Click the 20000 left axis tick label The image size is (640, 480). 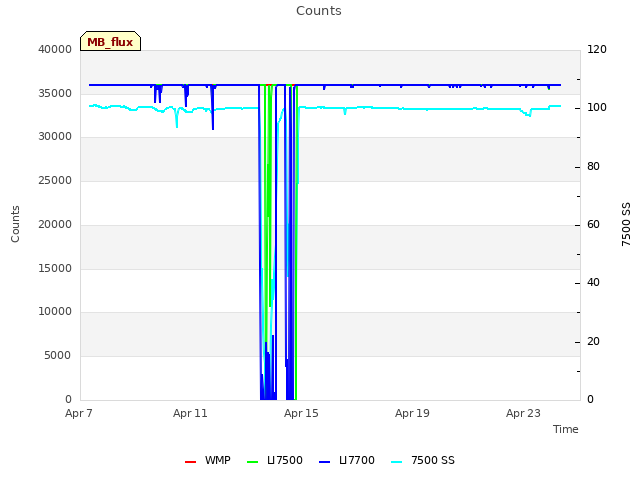[55, 224]
